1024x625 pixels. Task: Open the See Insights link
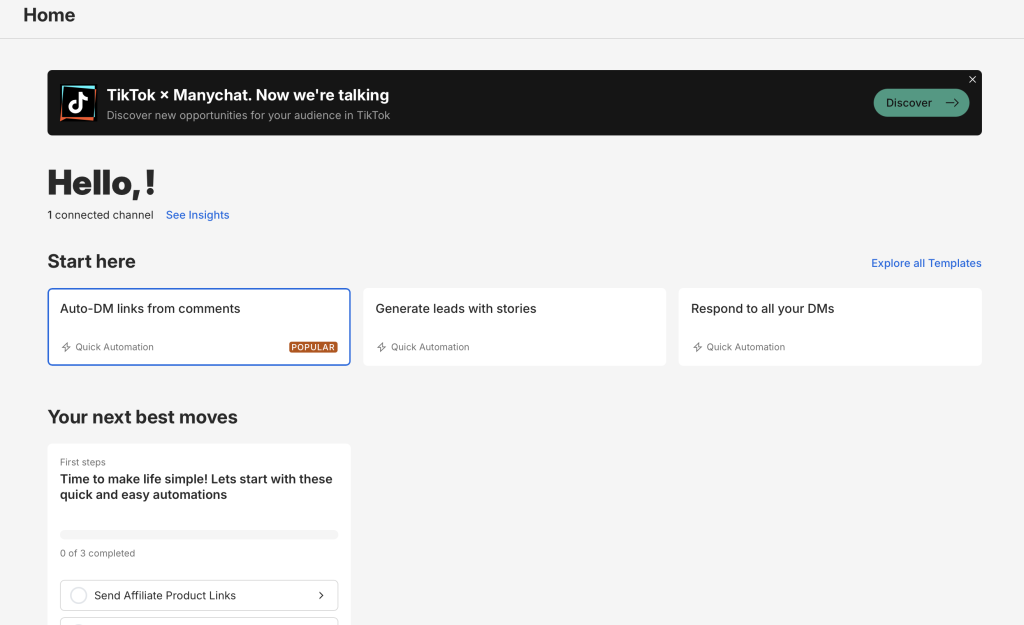point(197,215)
